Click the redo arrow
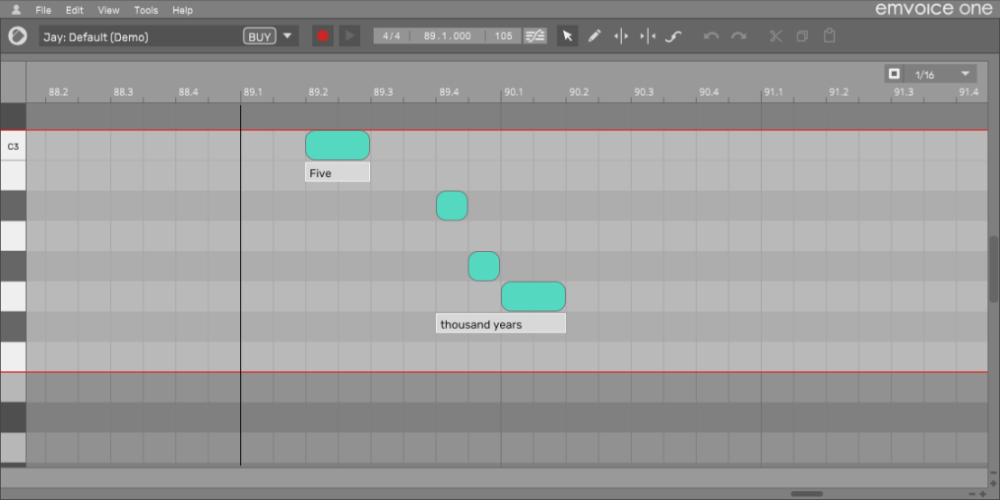Screen dimensions: 1000x500 [739, 36]
